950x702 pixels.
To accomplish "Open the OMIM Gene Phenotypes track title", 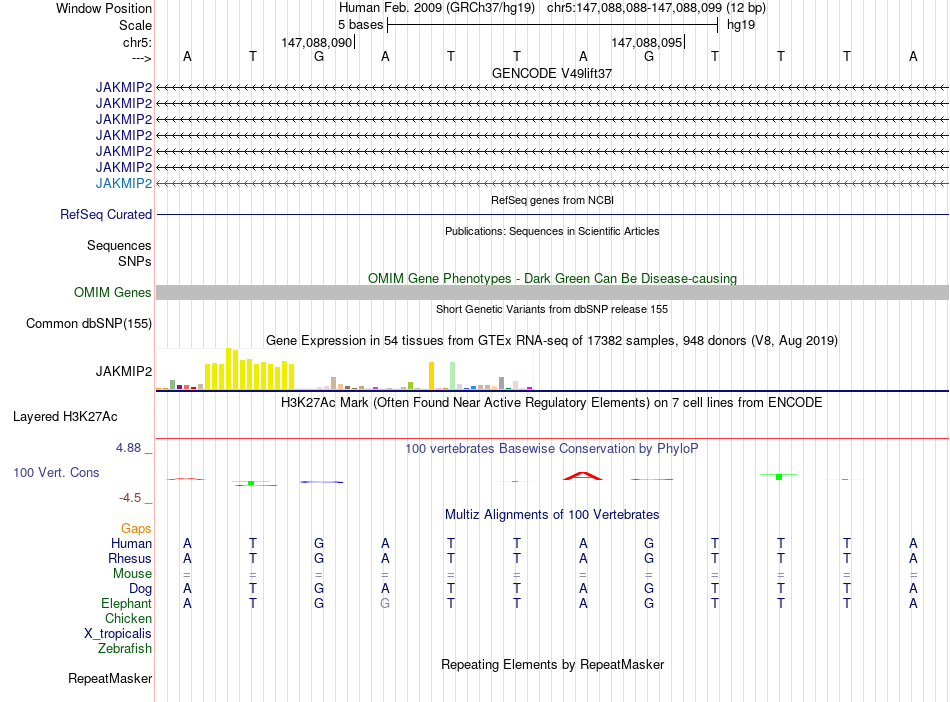I will point(553,279).
